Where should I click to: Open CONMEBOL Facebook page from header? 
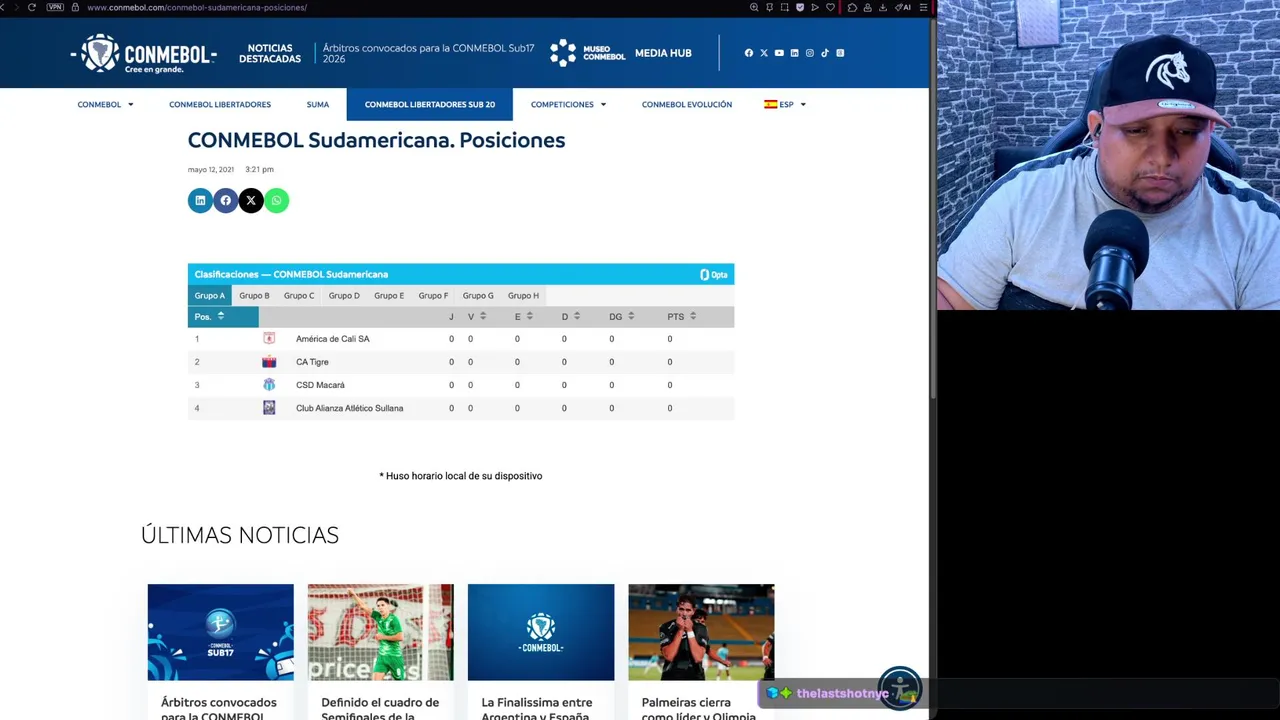(748, 53)
